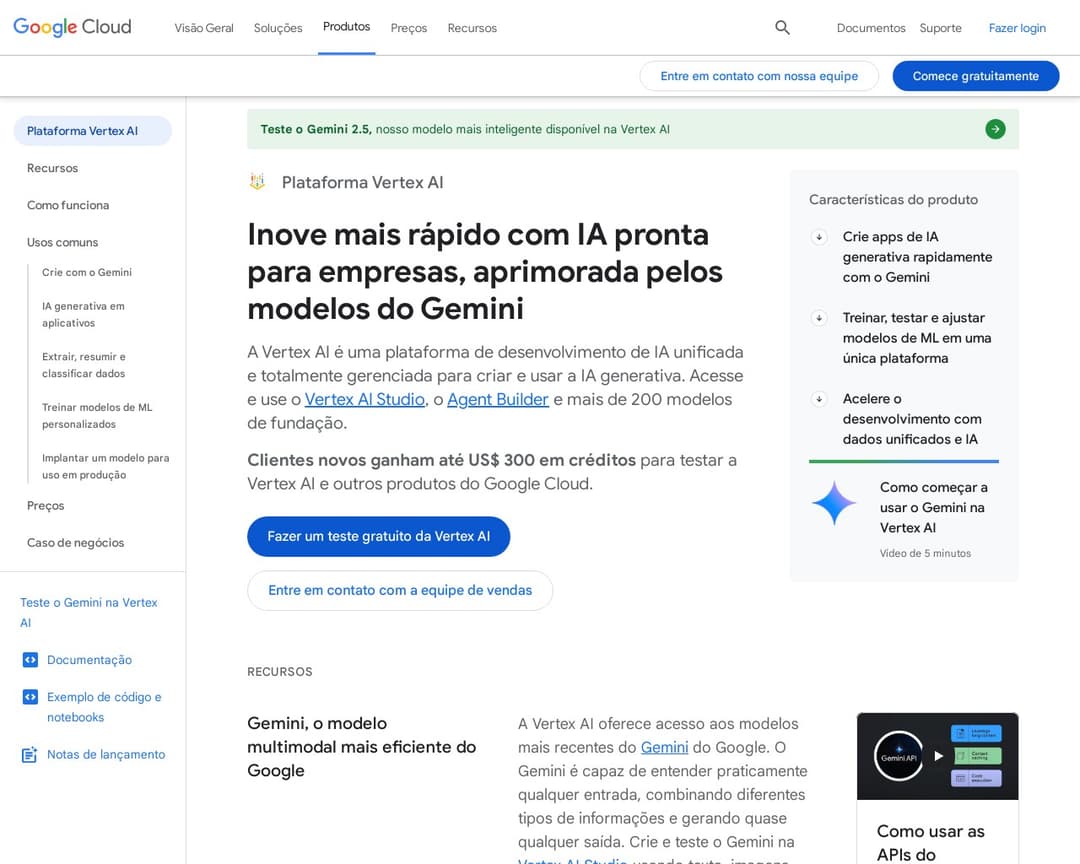1080x864 pixels.
Task: Jump to Recursos in the sidebar
Action: point(52,168)
